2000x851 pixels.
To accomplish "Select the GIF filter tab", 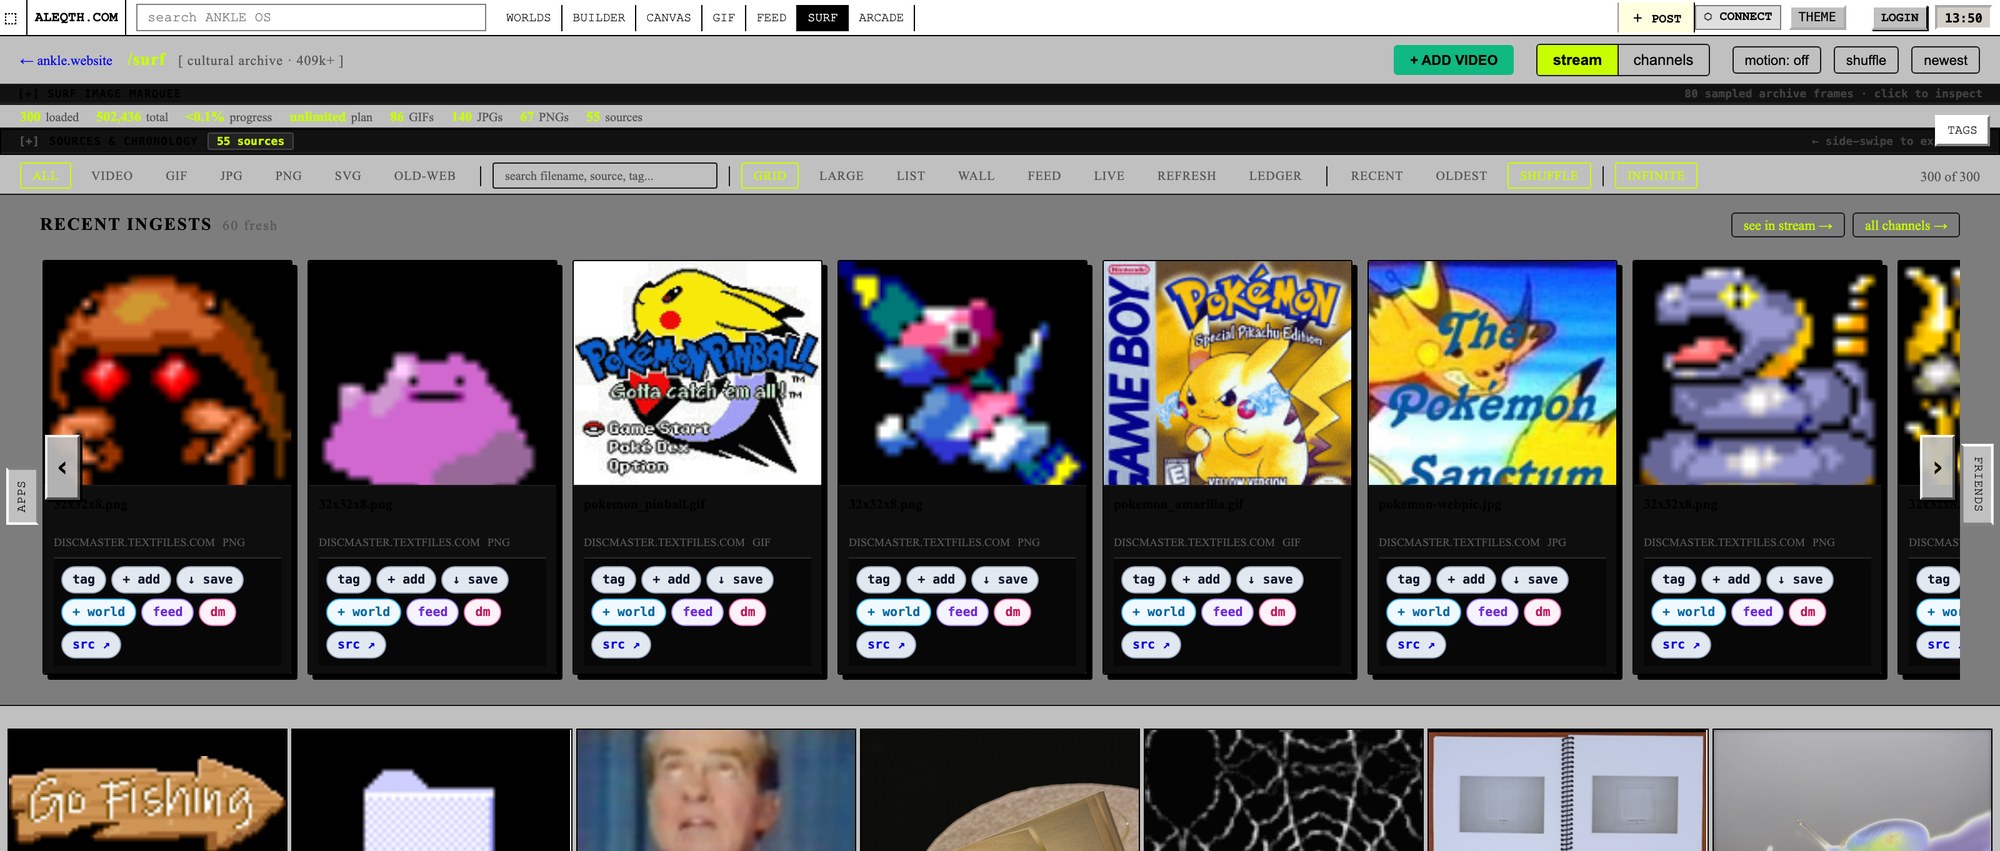I will tap(176, 176).
